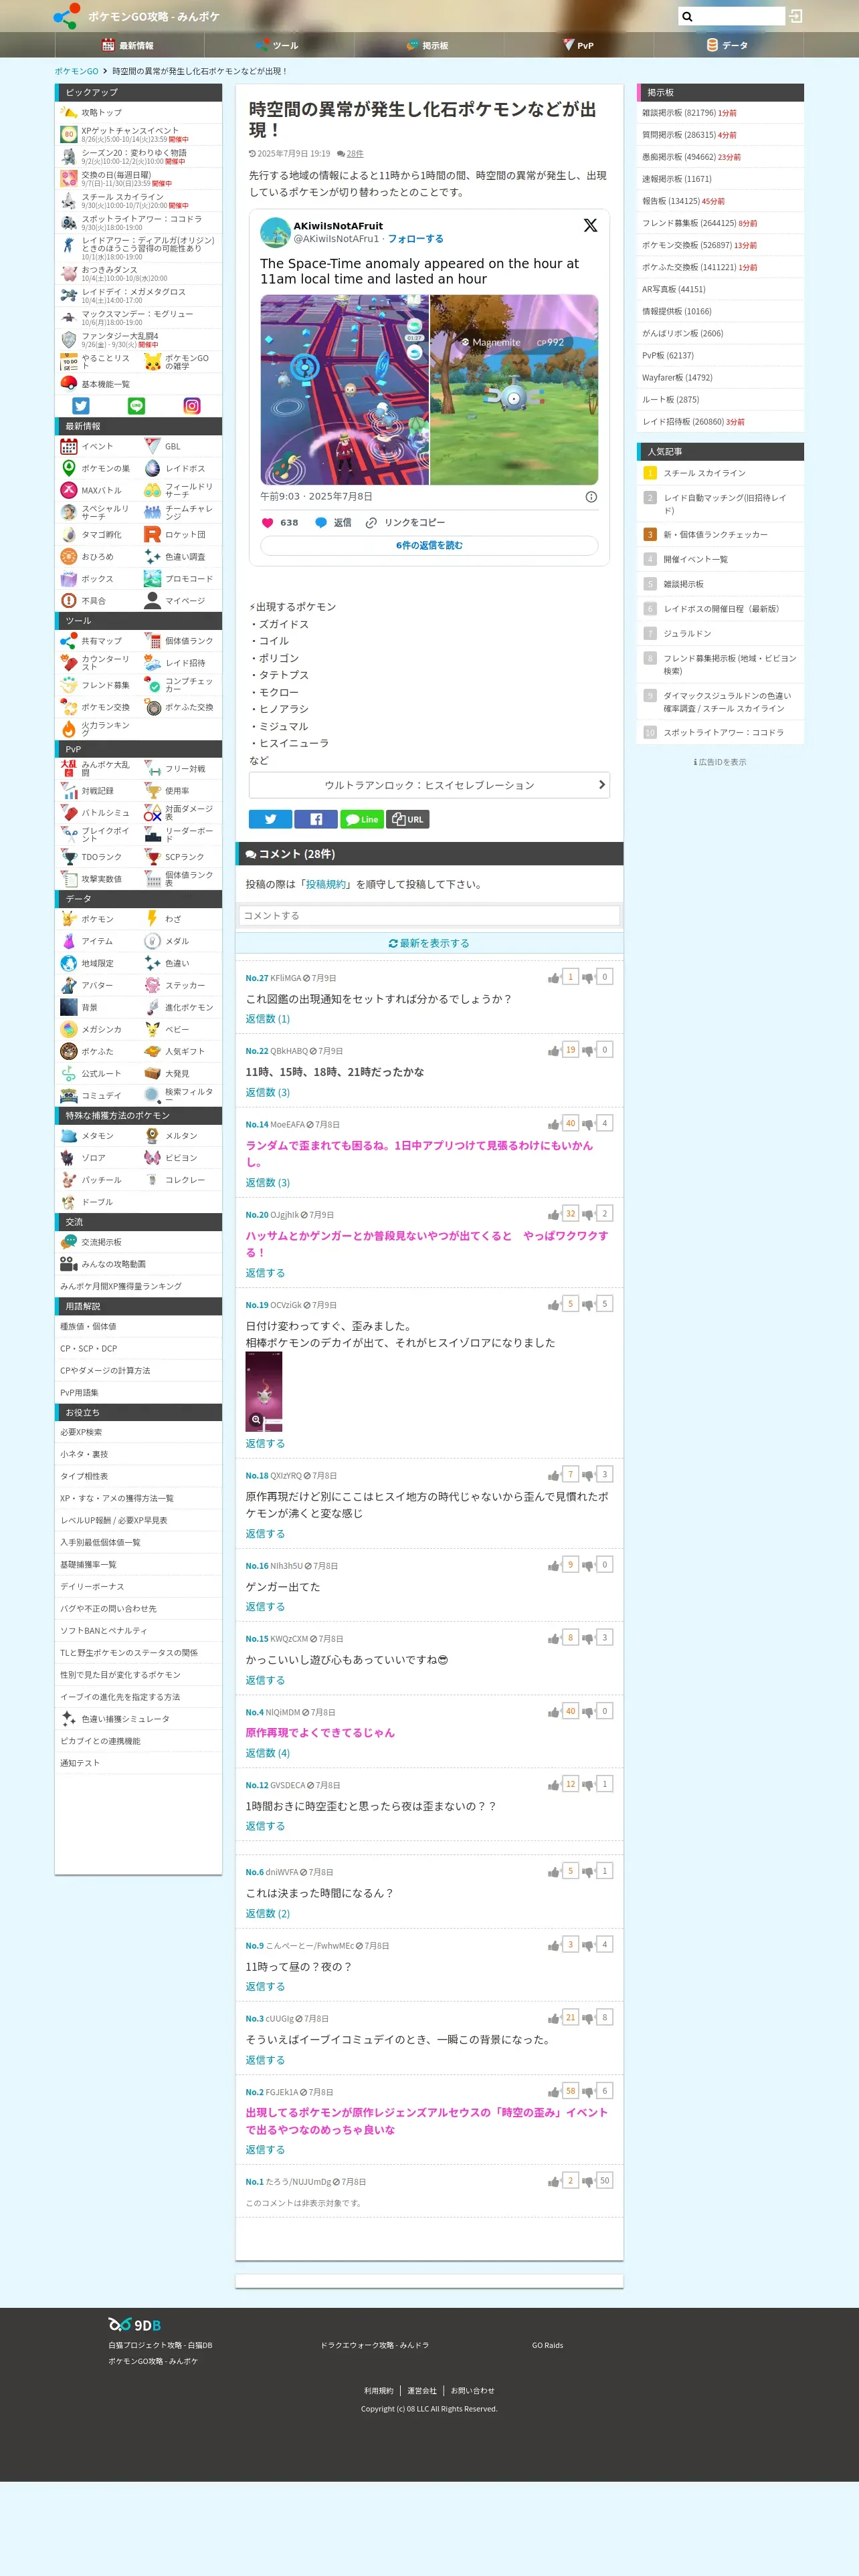Click the X logo on embedded tweet
Viewport: 859px width, 2576px height.
(x=590, y=226)
